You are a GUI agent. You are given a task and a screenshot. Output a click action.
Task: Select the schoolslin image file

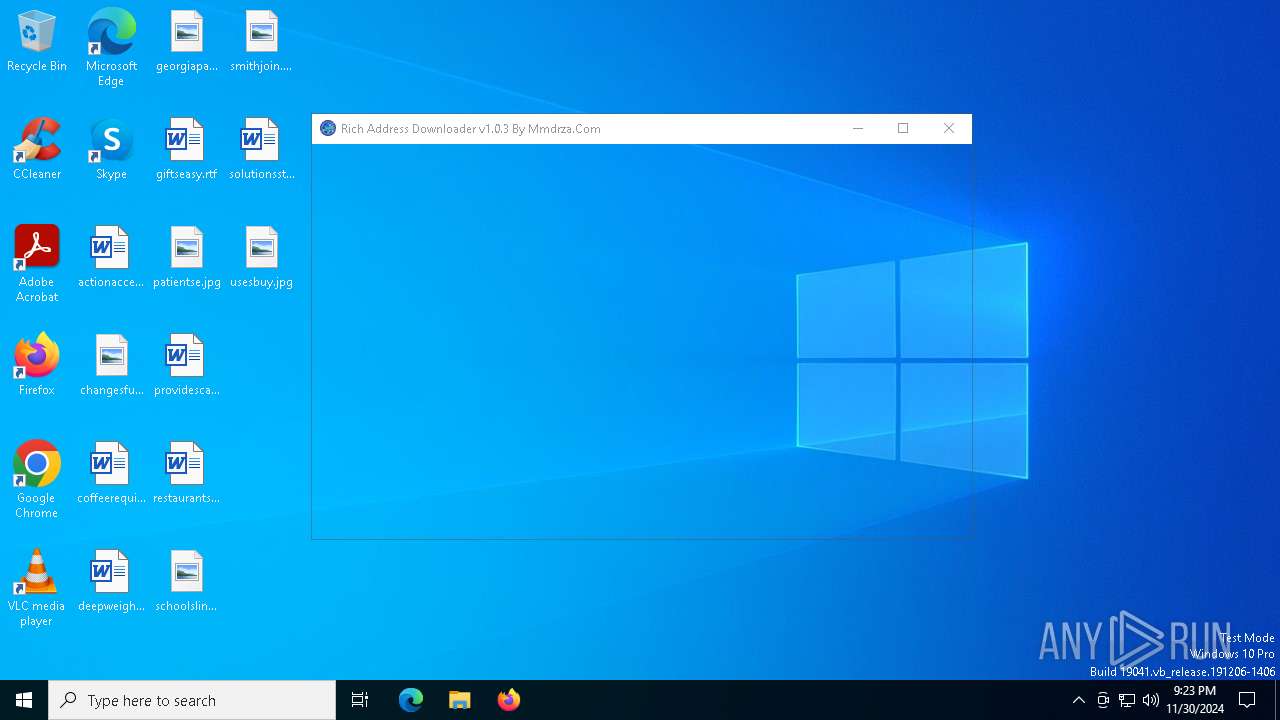pos(187,582)
